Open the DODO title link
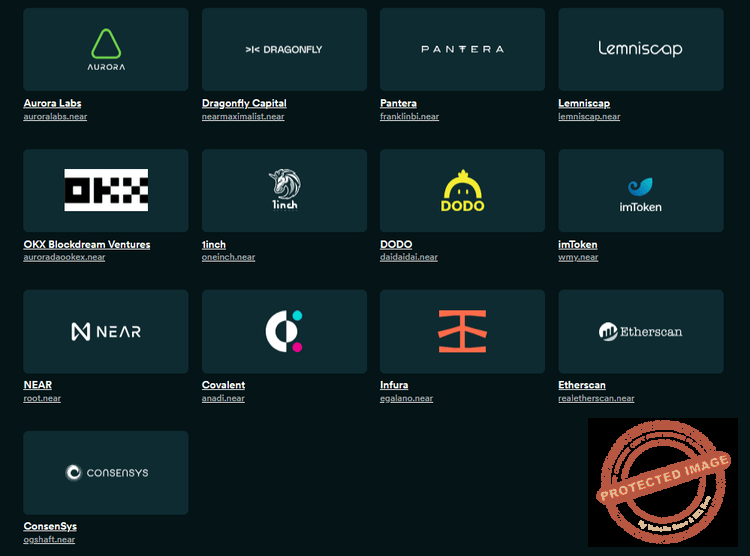This screenshot has height=556, width=750. tap(396, 245)
